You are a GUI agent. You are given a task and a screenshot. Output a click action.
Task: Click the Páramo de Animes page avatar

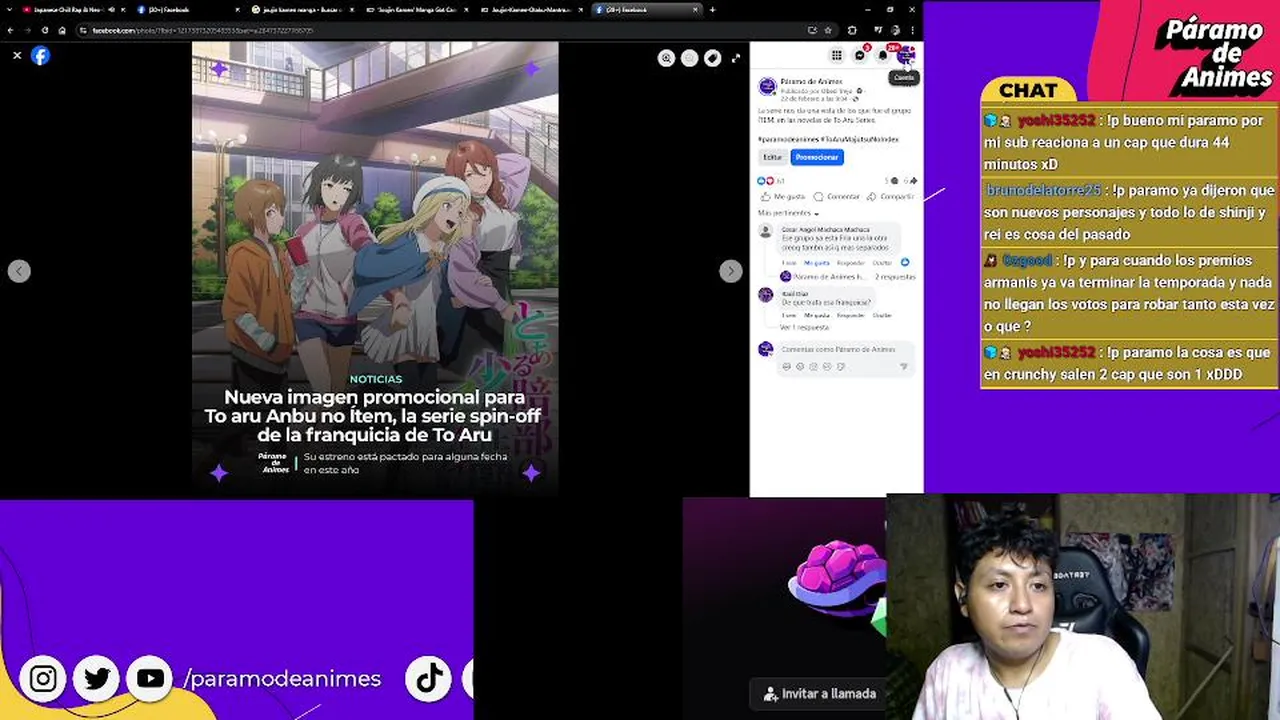click(x=767, y=86)
